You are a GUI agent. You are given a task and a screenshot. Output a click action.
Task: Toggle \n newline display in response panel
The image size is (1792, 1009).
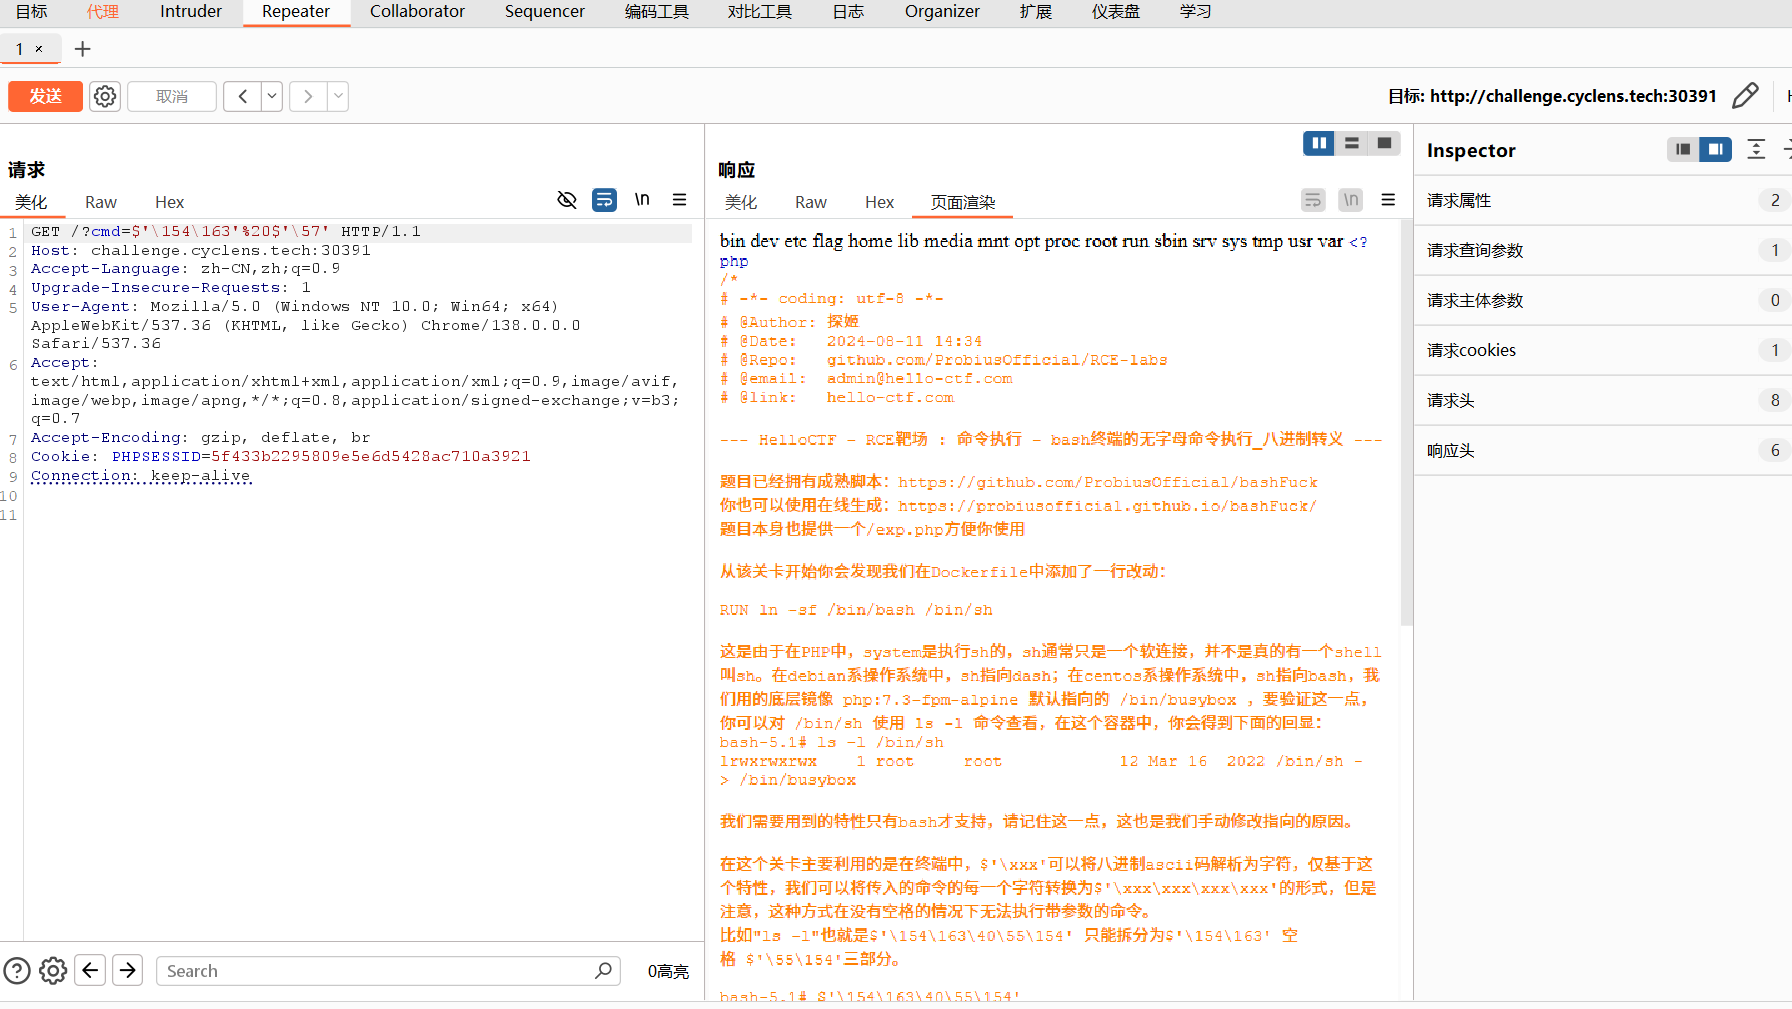(1351, 200)
